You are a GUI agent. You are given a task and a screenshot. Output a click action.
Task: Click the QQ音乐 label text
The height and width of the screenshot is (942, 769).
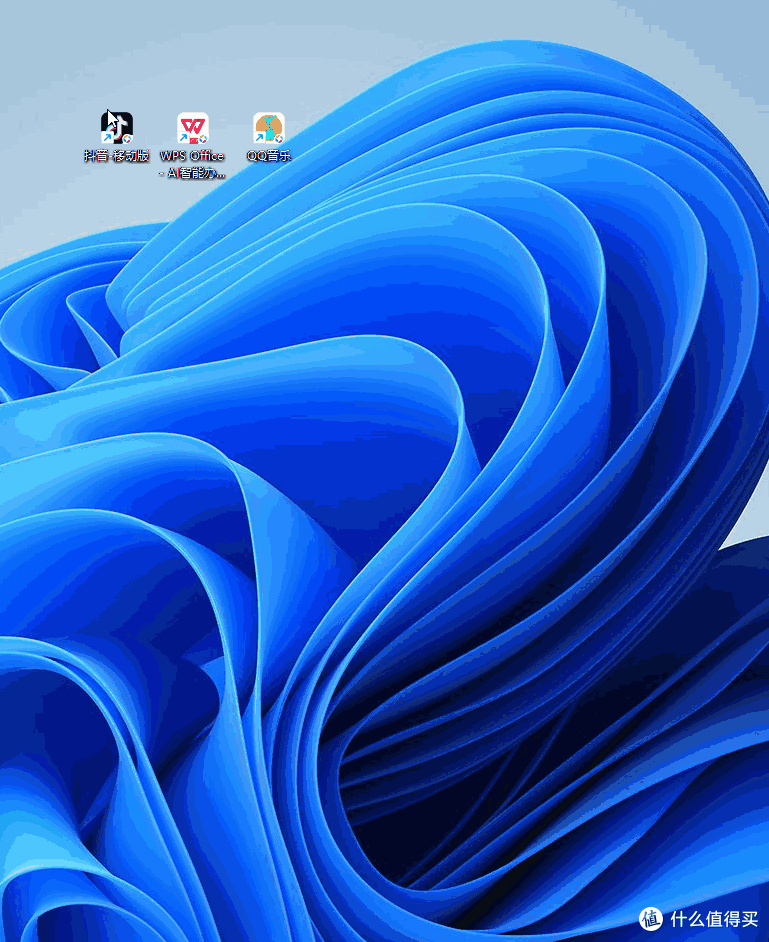coord(269,156)
